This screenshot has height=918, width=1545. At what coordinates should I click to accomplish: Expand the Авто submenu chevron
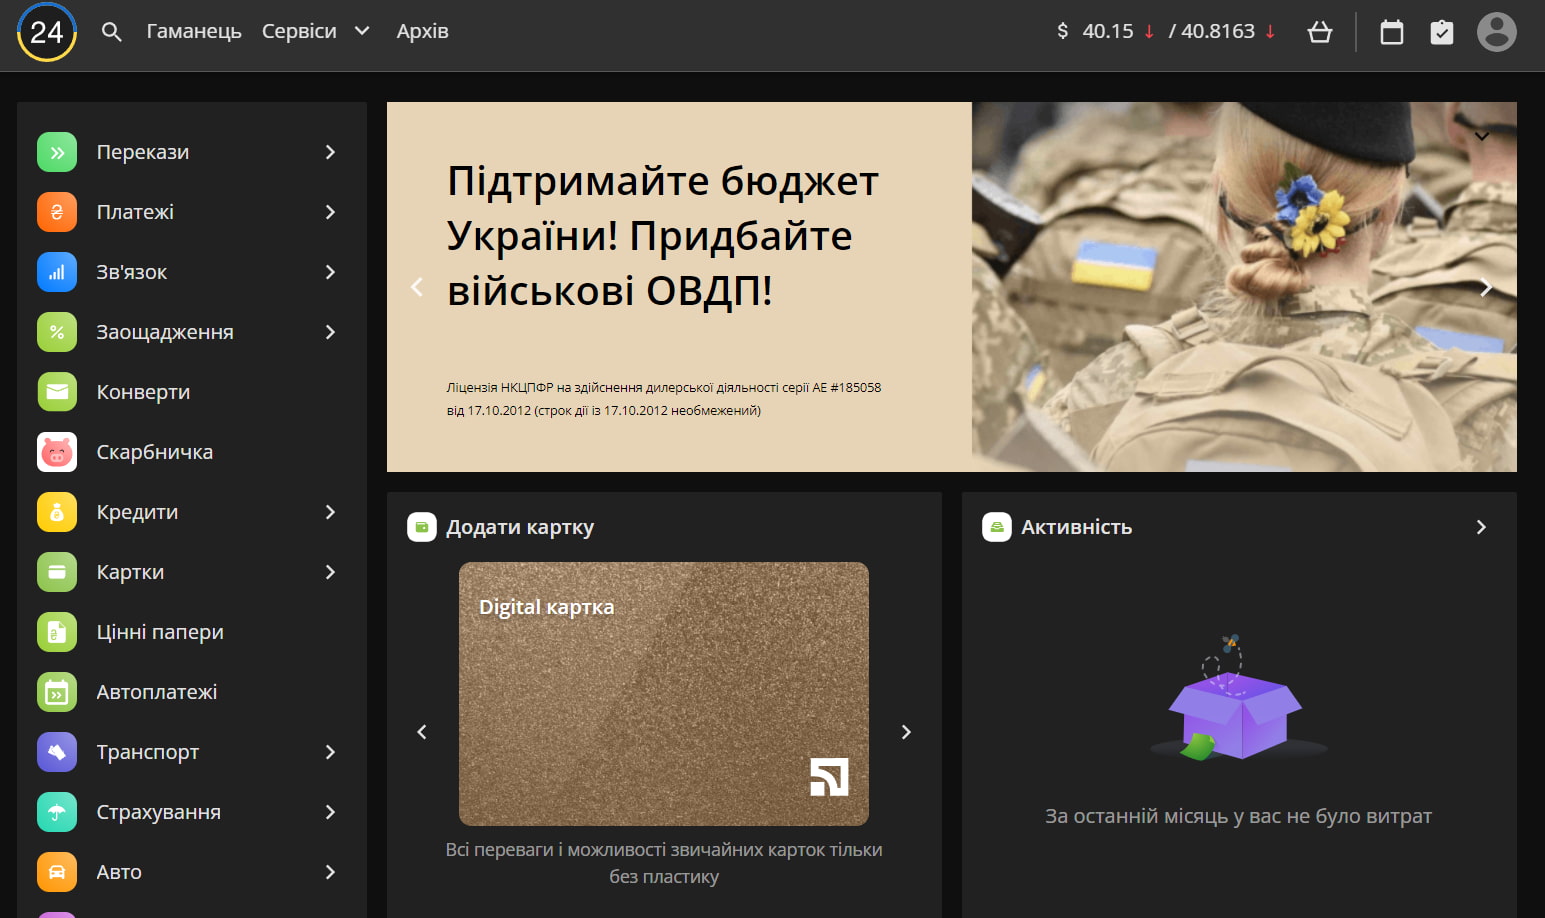tap(330, 872)
